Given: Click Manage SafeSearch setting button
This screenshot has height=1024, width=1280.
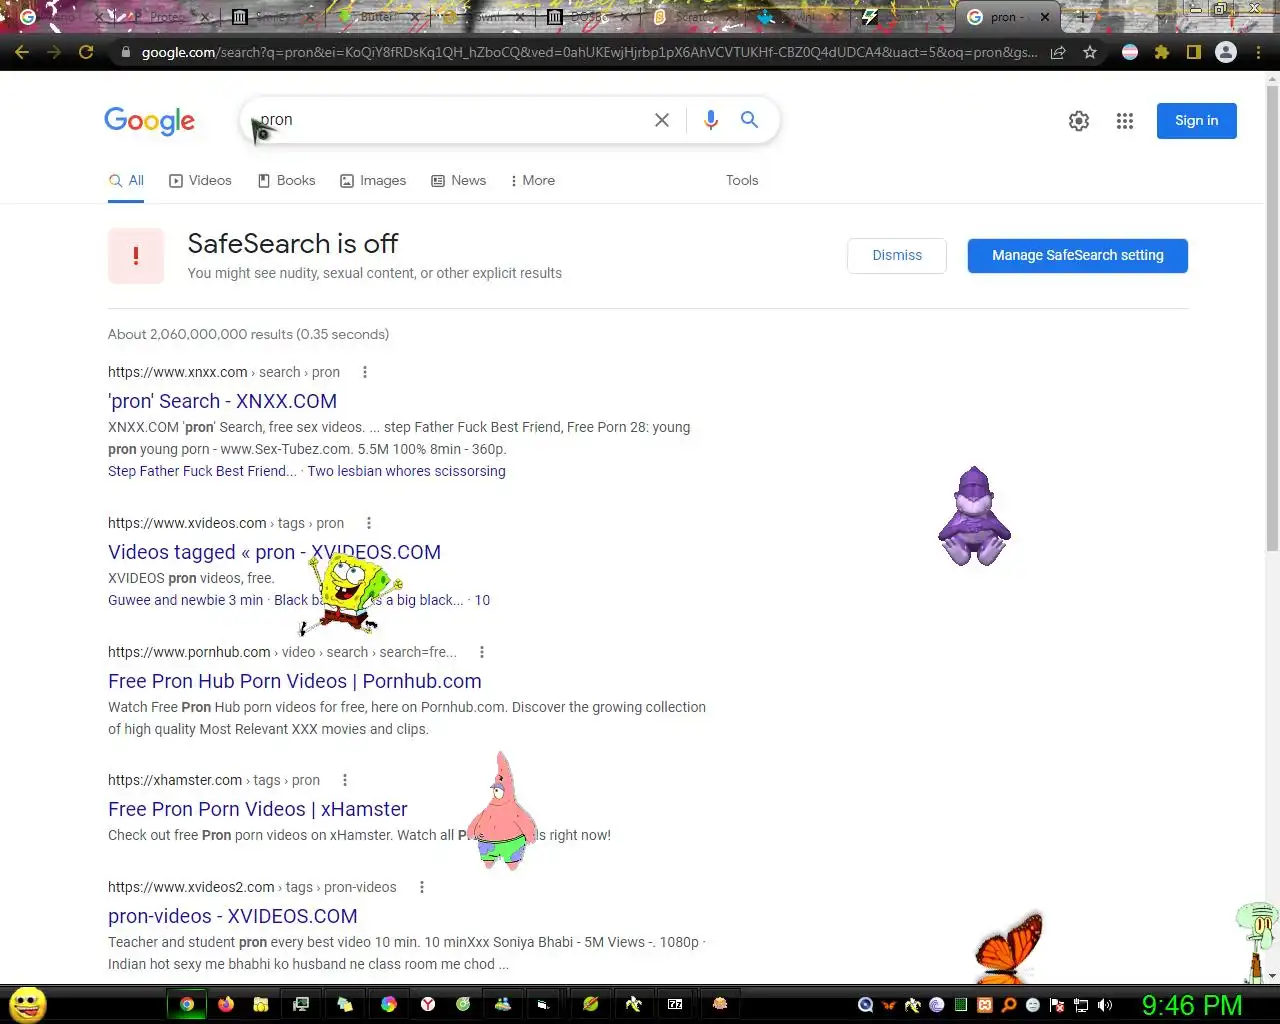Looking at the screenshot, I should (1078, 255).
